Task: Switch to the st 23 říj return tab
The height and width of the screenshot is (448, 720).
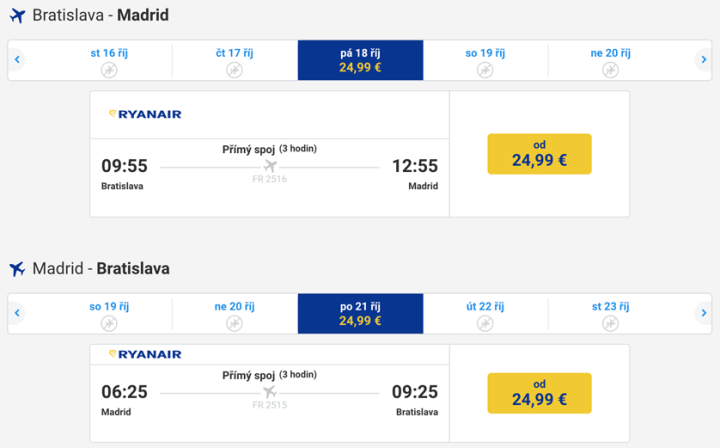Action: [x=610, y=313]
